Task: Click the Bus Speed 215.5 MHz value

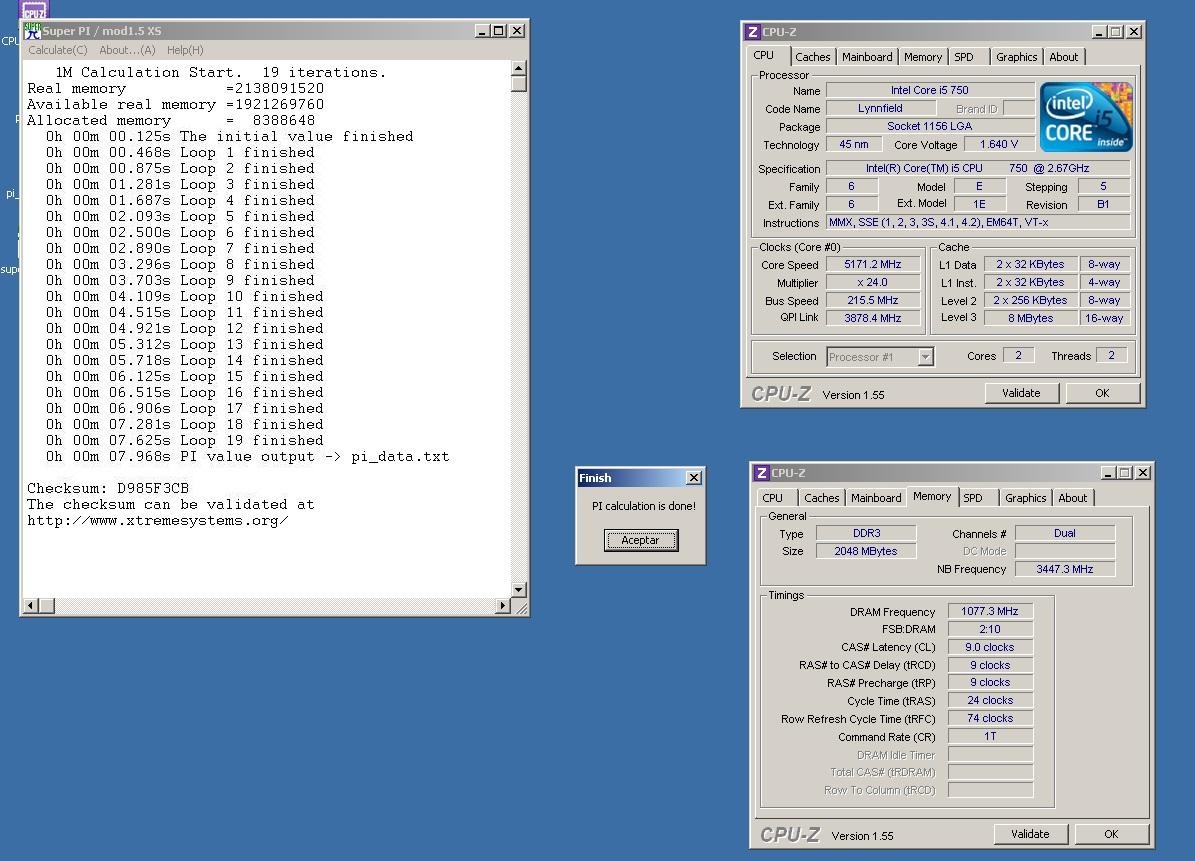Action: coord(873,300)
